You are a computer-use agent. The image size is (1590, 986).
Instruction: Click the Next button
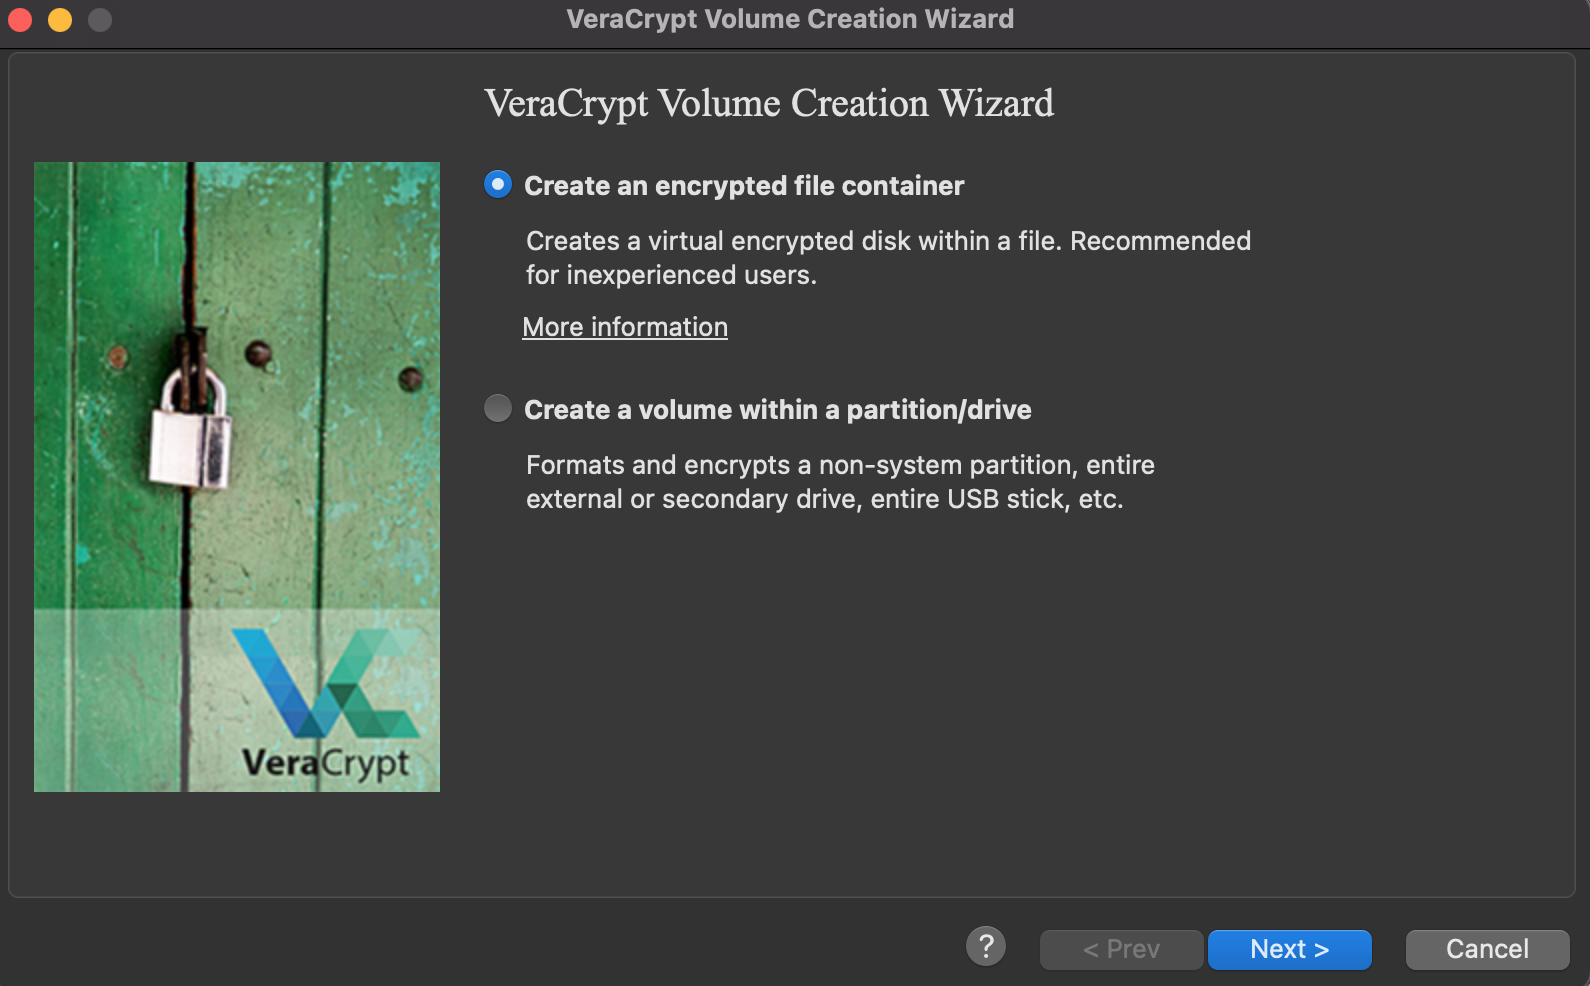point(1289,949)
